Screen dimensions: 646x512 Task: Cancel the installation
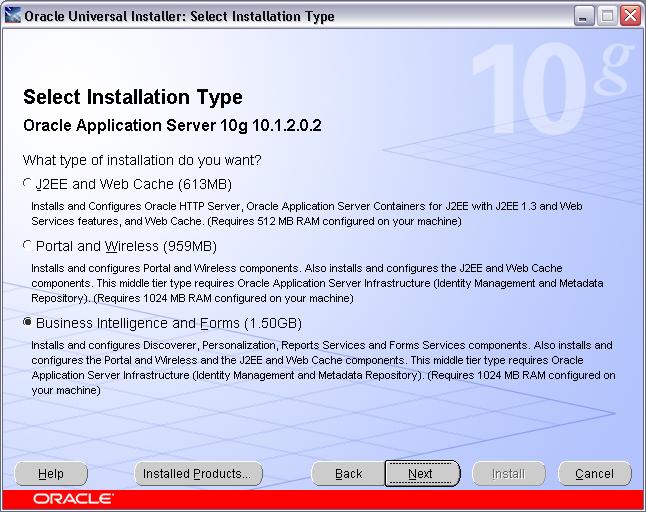pyautogui.click(x=594, y=473)
